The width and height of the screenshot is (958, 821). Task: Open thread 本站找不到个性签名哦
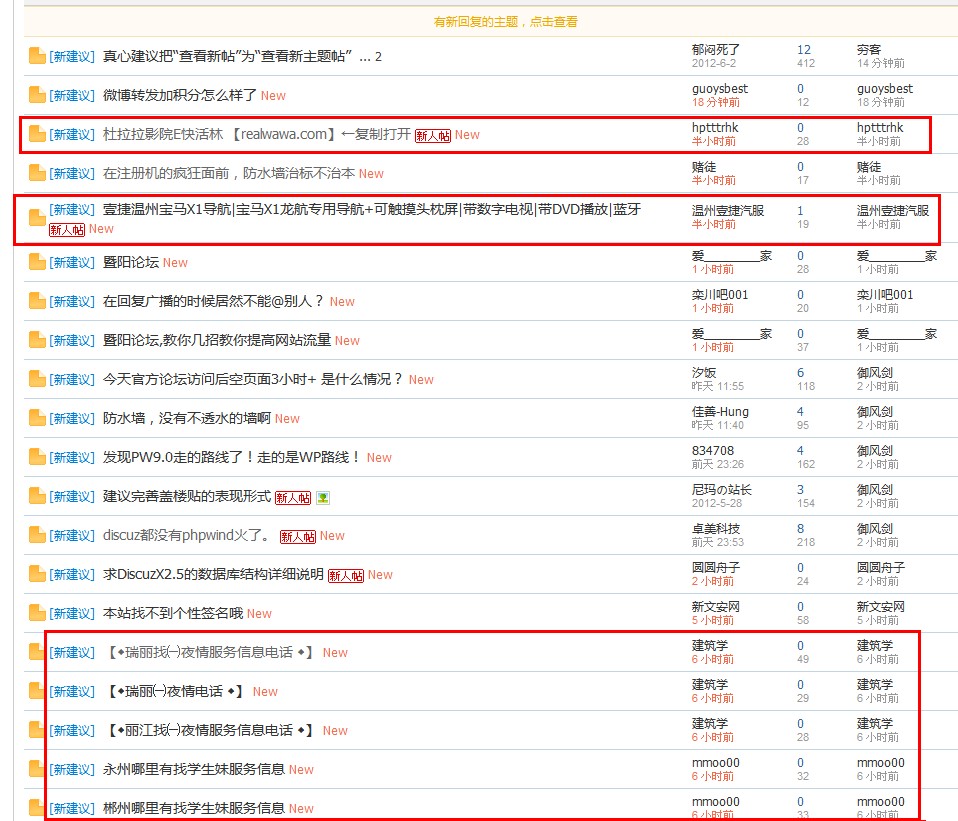pyautogui.click(x=173, y=613)
